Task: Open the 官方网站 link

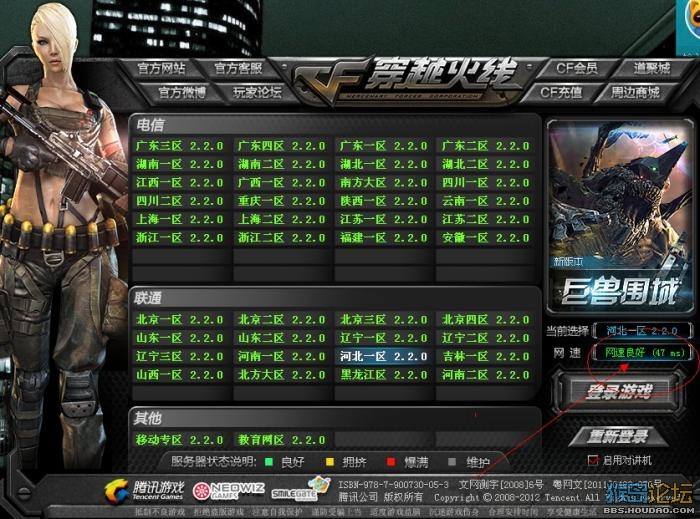Action: 161,68
